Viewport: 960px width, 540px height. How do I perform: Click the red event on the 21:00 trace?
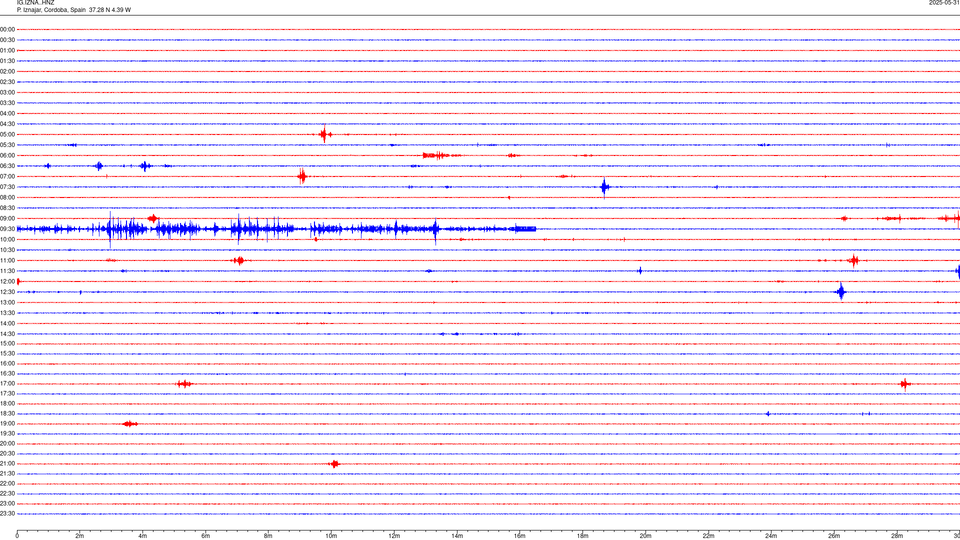click(334, 464)
